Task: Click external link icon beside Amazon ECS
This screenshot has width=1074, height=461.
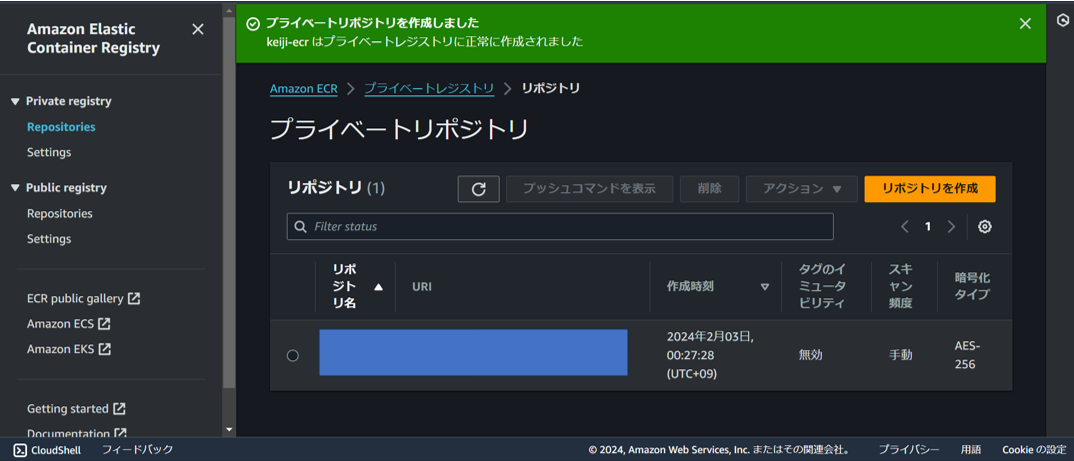Action: coord(104,323)
